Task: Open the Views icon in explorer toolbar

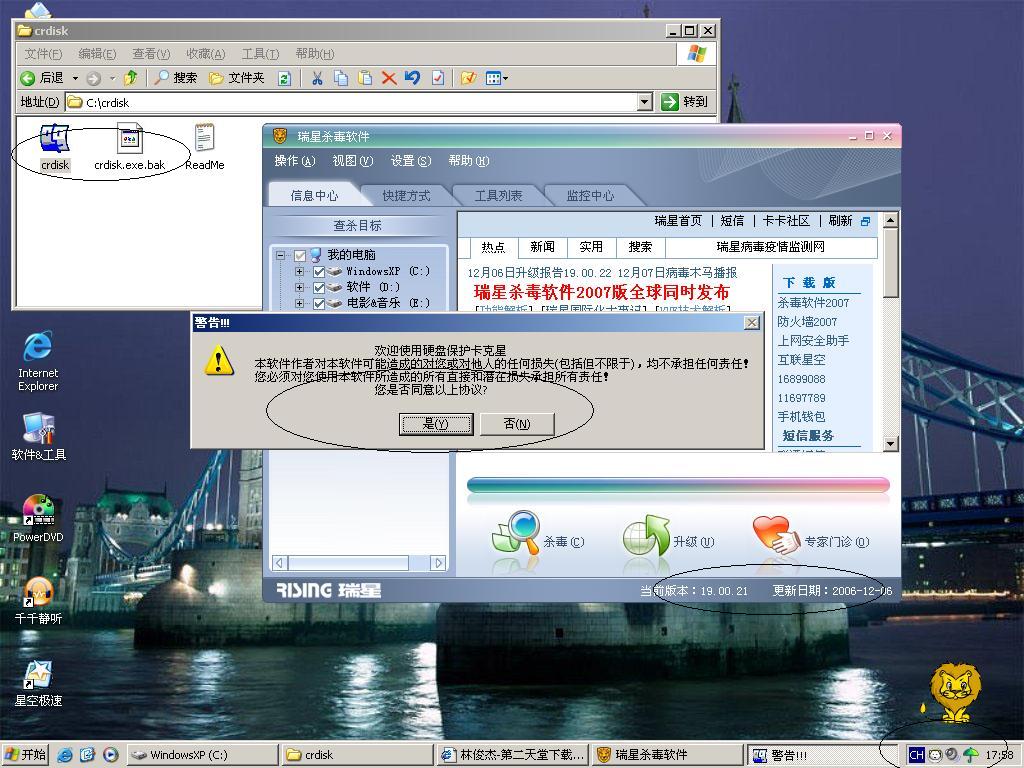Action: [x=493, y=78]
